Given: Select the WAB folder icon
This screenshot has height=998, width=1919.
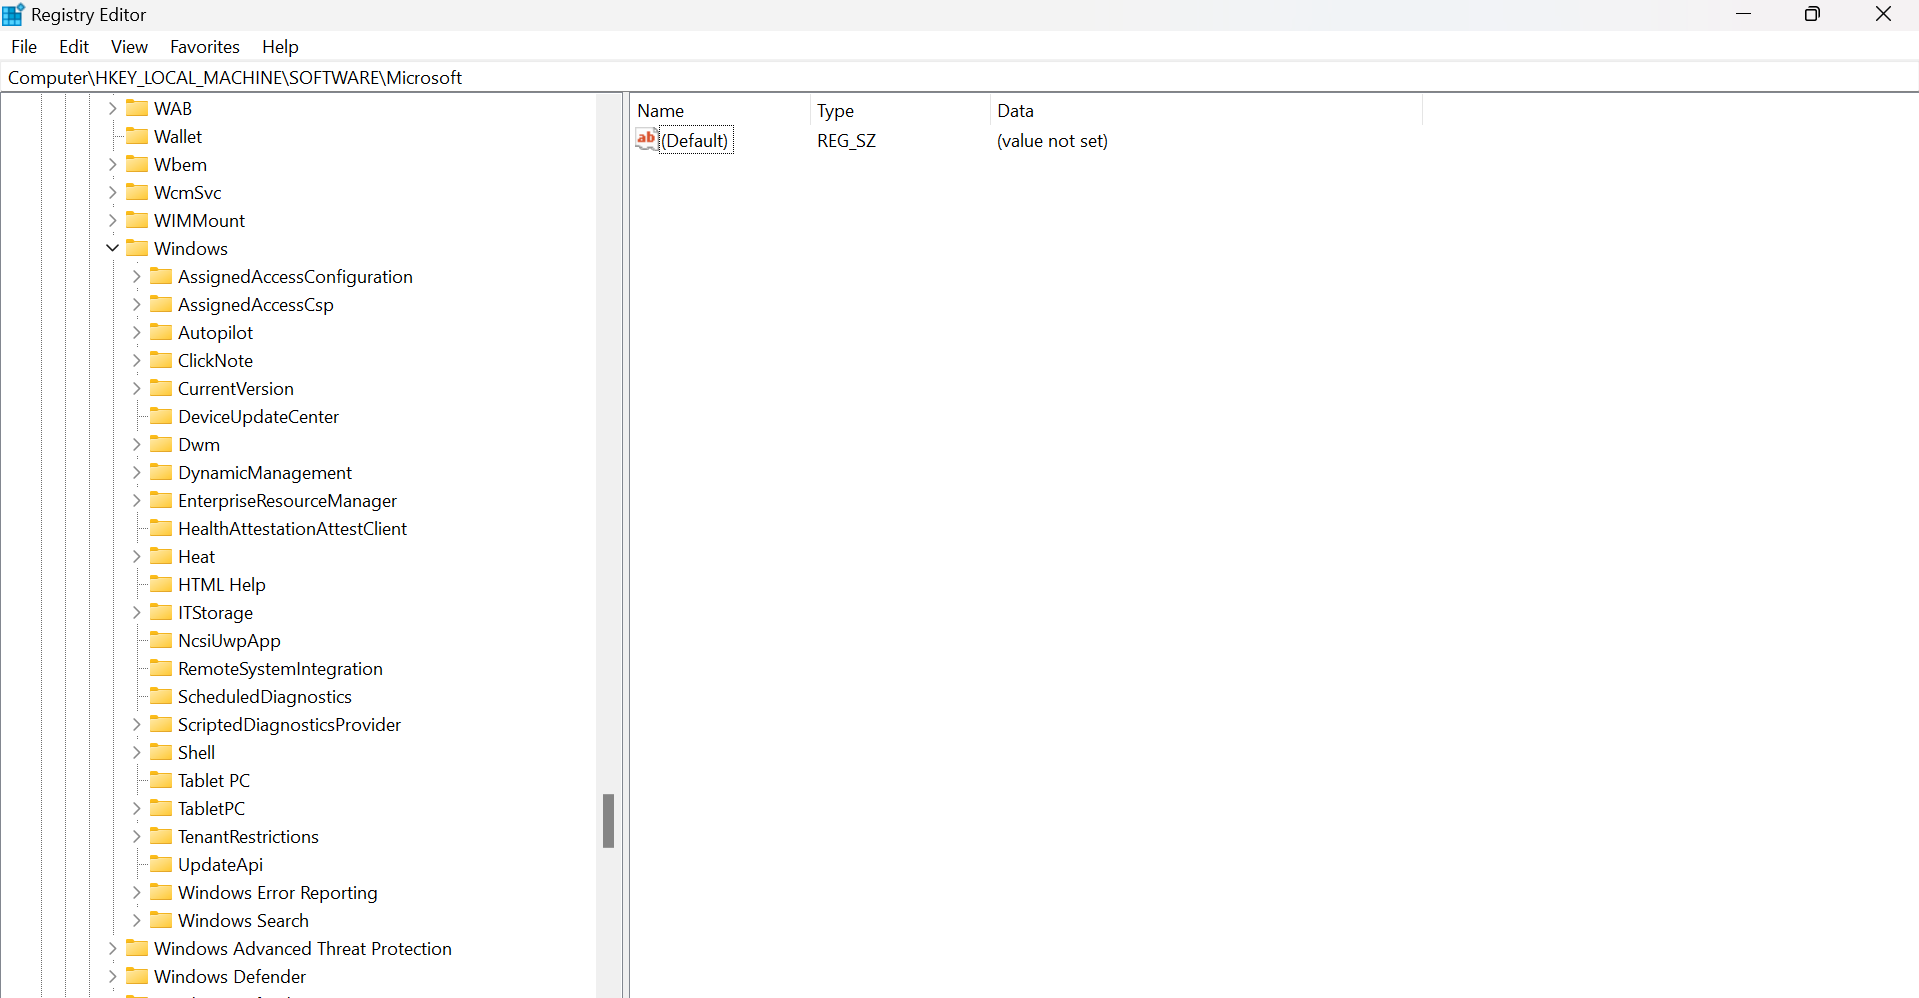Looking at the screenshot, I should click(137, 107).
